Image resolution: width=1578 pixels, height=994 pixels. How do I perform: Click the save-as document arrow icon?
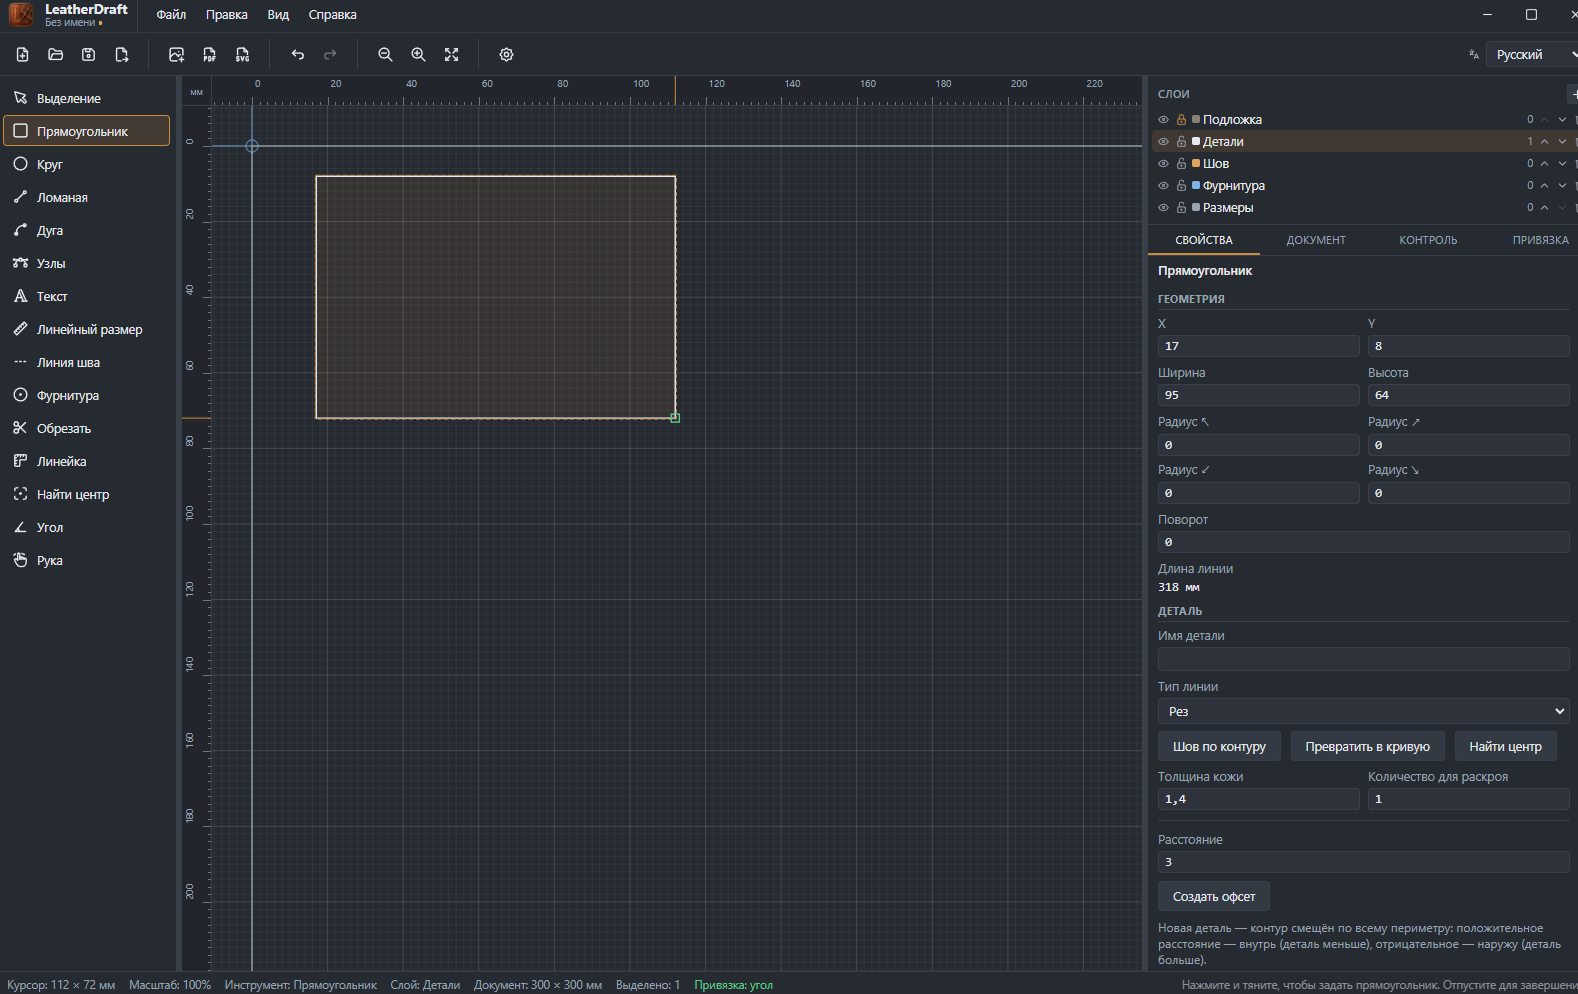pyautogui.click(x=122, y=55)
